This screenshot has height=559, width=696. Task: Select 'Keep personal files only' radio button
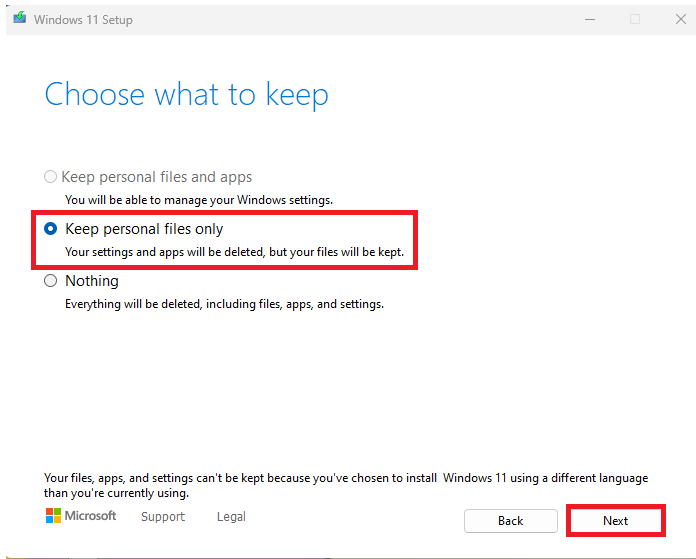(x=51, y=229)
